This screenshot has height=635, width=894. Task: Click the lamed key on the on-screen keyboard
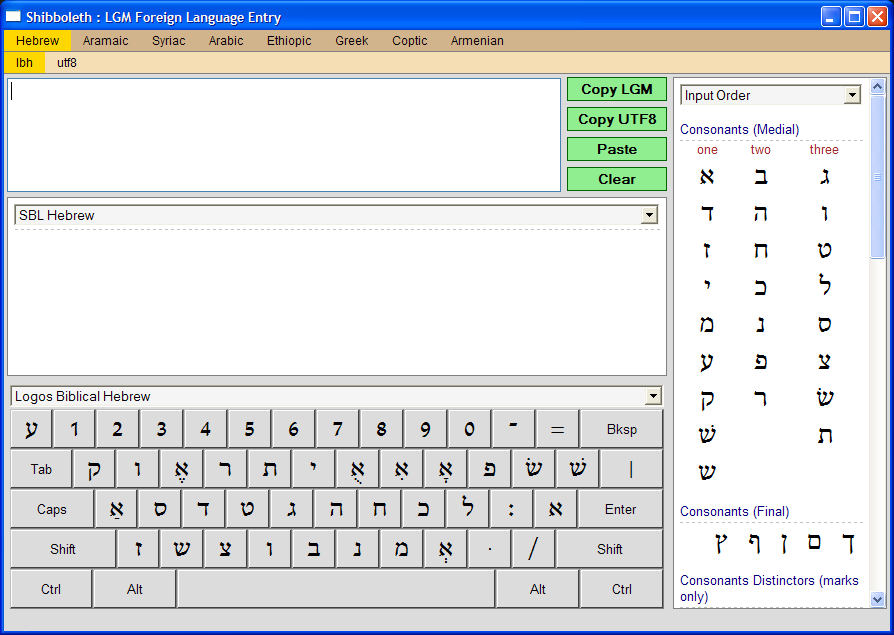point(468,509)
